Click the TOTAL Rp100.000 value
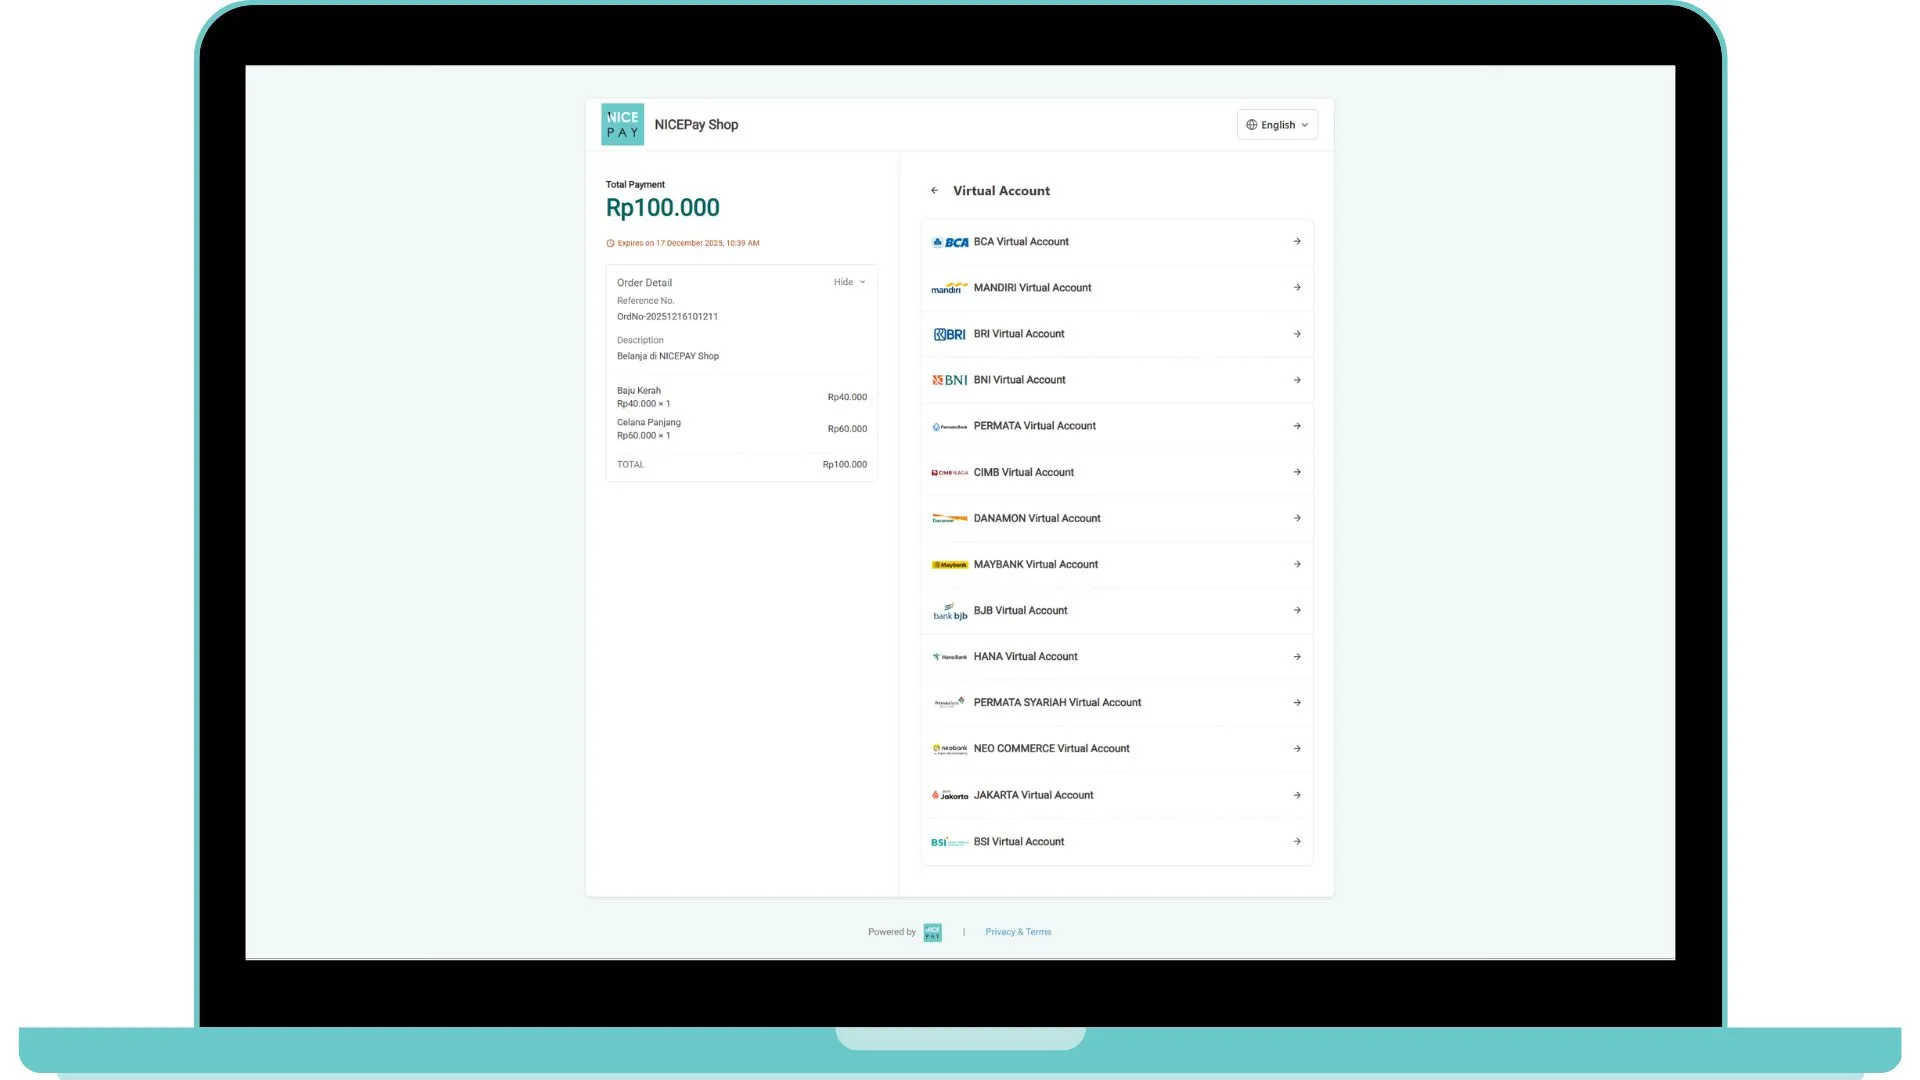This screenshot has width=1920, height=1080. [x=844, y=465]
